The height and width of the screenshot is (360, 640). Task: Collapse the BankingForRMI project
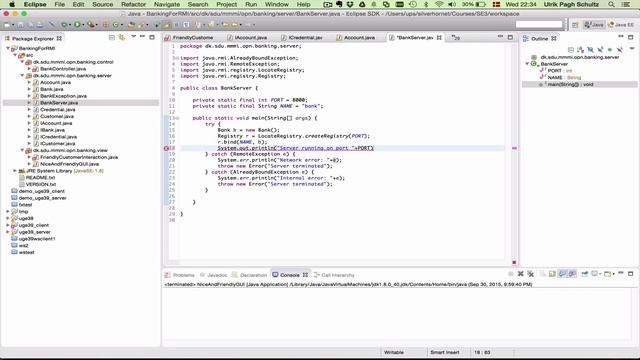pyautogui.click(x=8, y=48)
